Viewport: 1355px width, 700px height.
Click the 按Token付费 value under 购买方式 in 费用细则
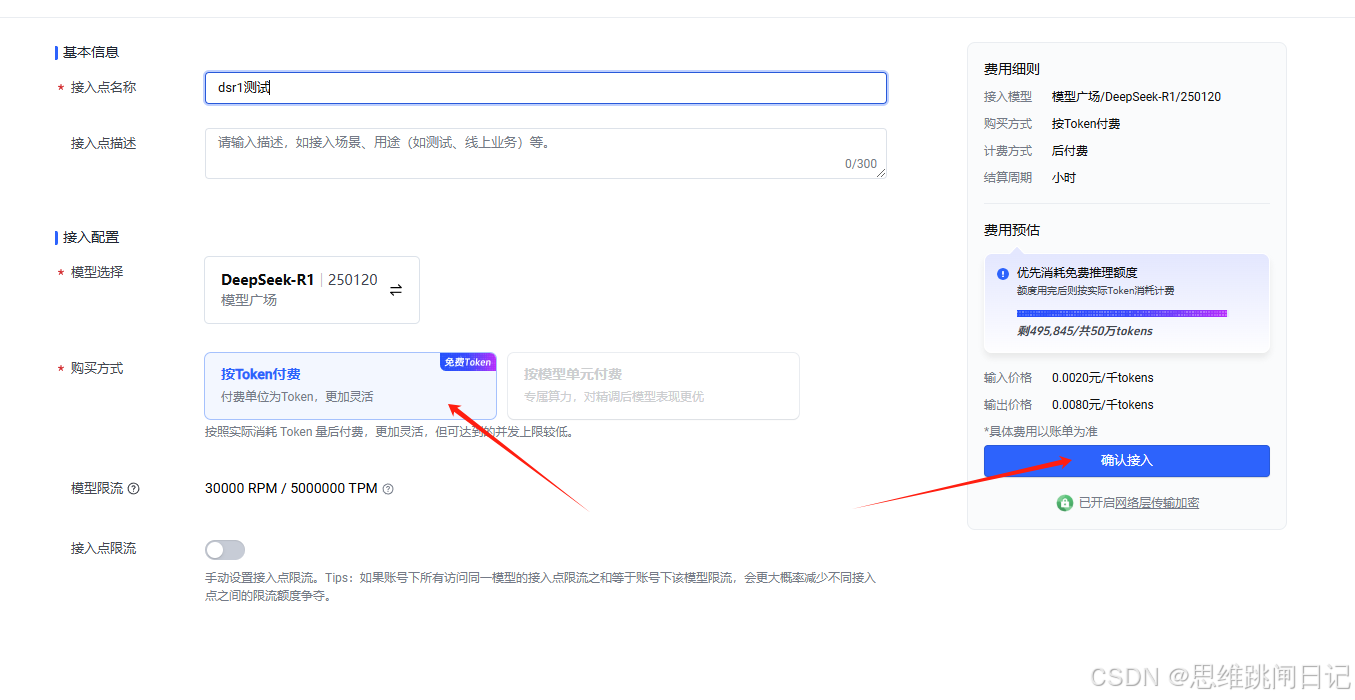point(1086,124)
